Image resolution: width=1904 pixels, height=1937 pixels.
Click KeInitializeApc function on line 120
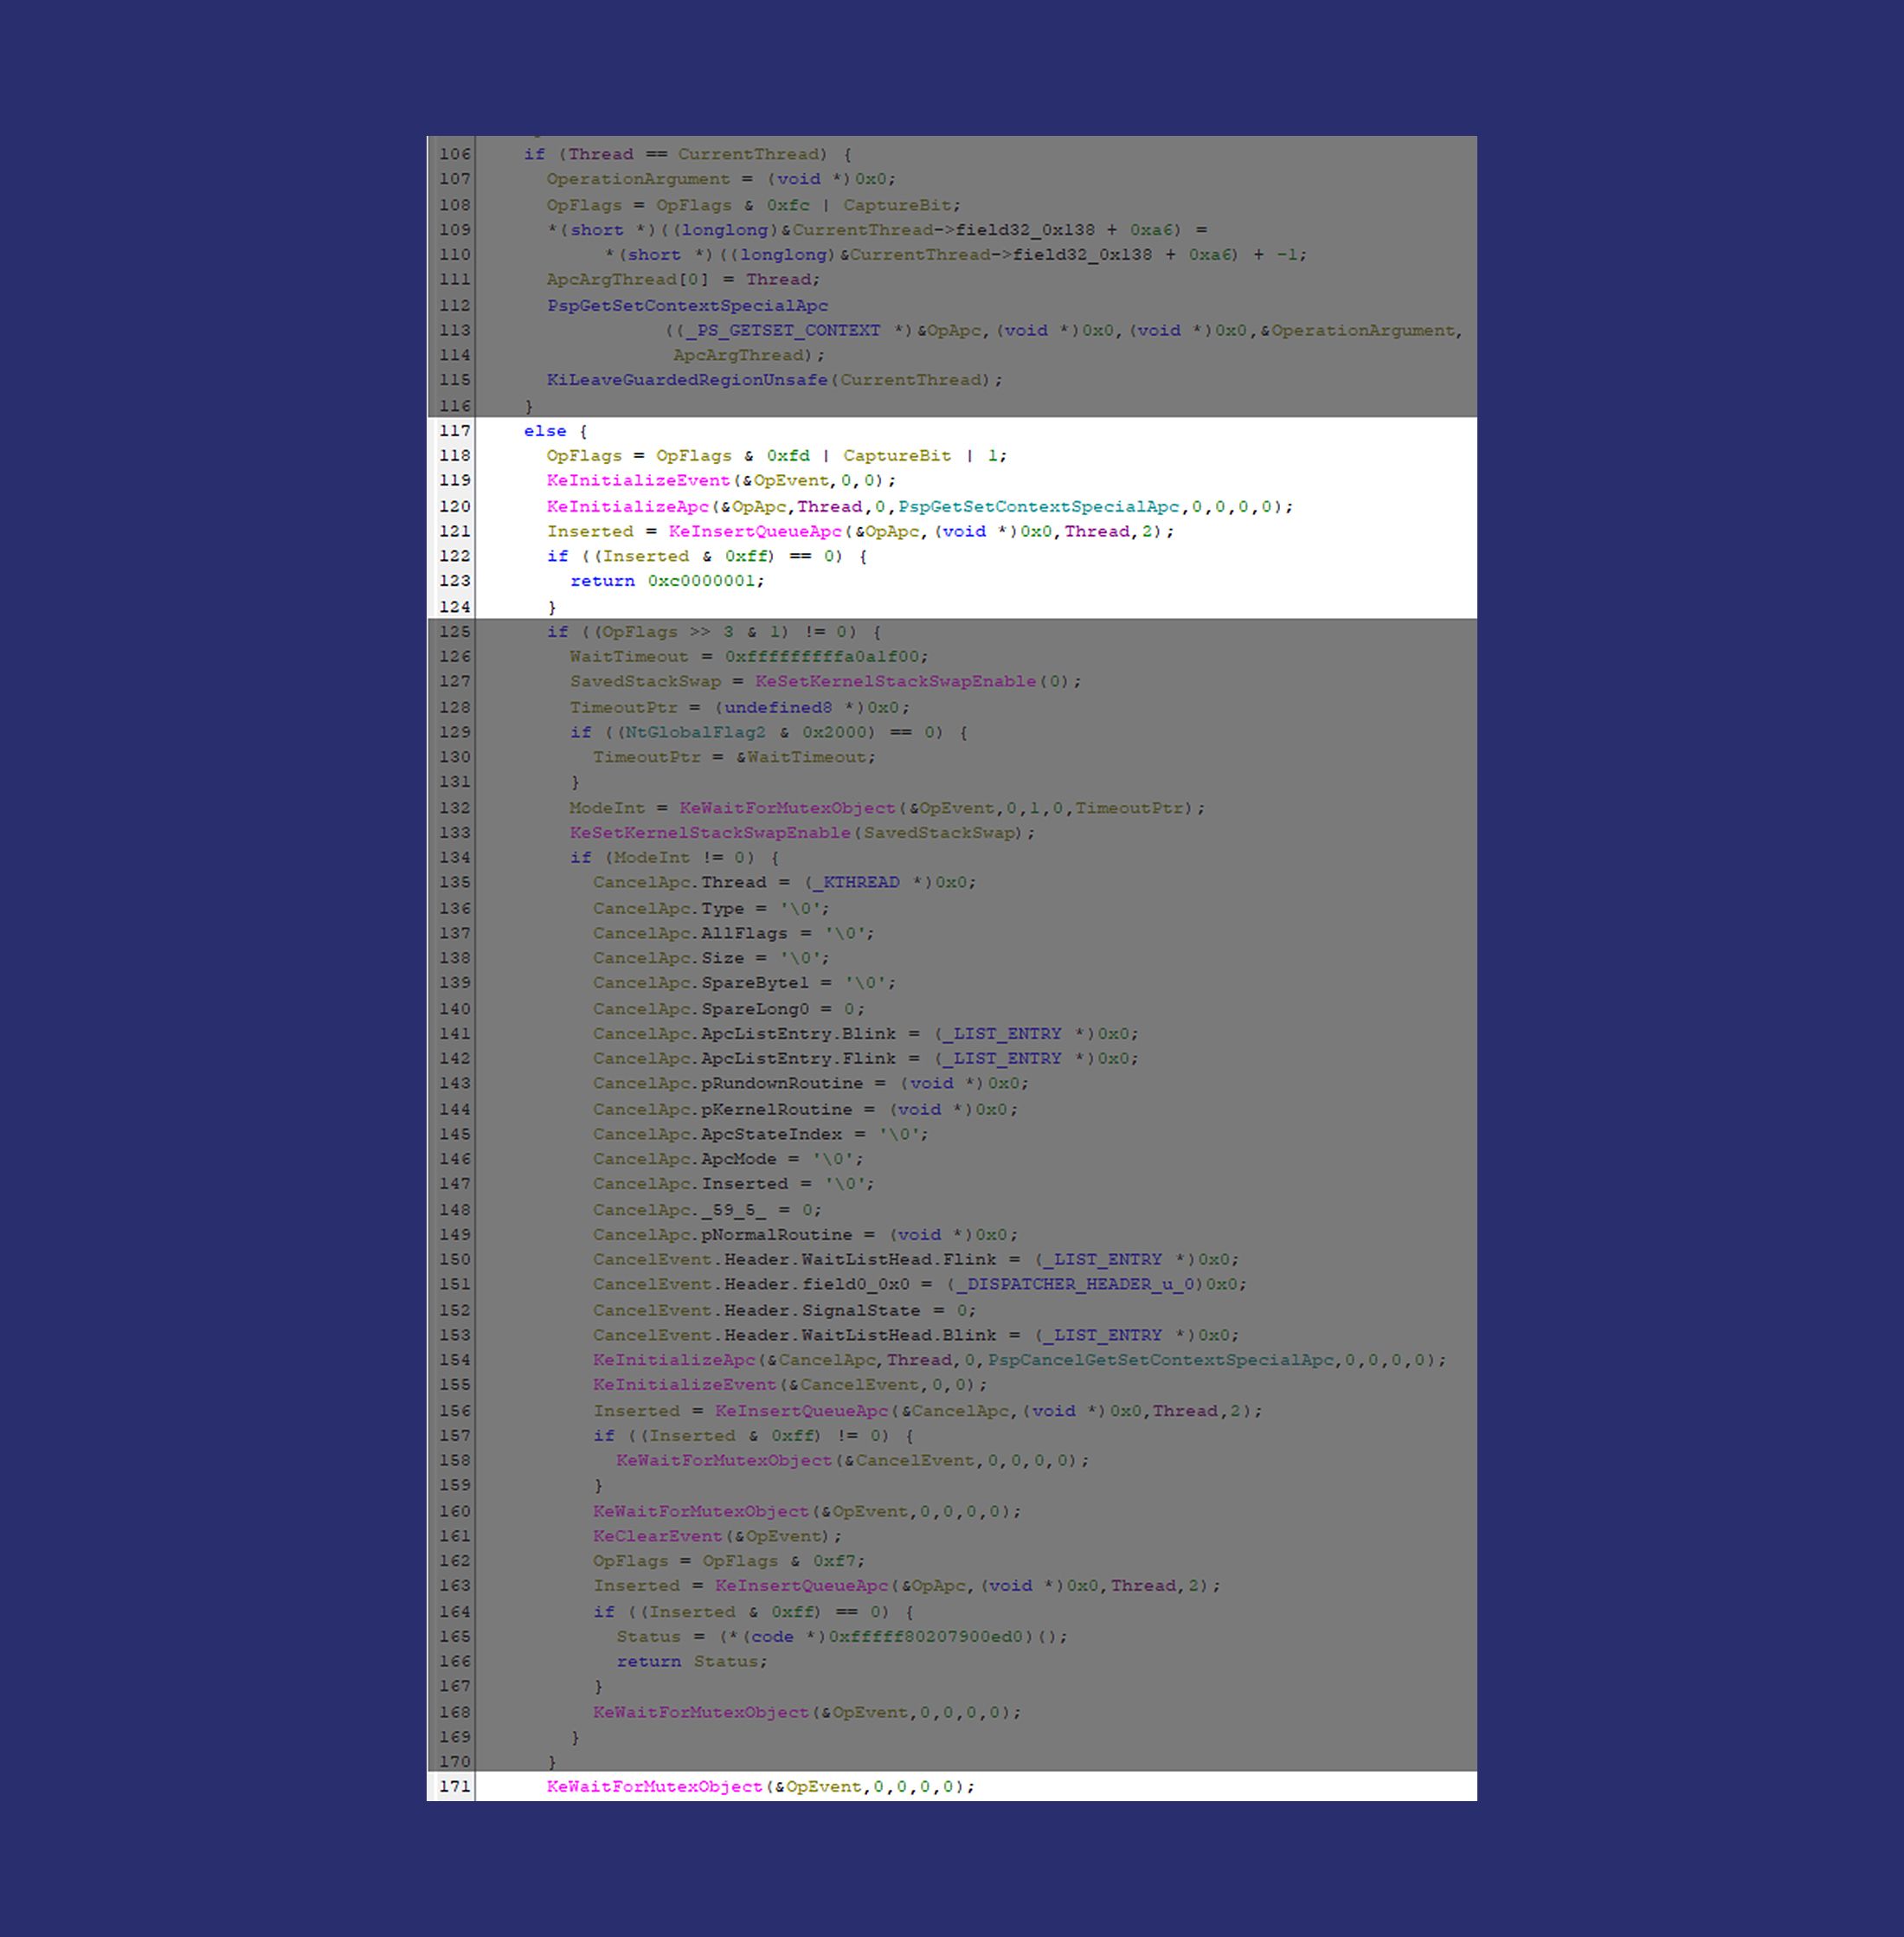627,506
